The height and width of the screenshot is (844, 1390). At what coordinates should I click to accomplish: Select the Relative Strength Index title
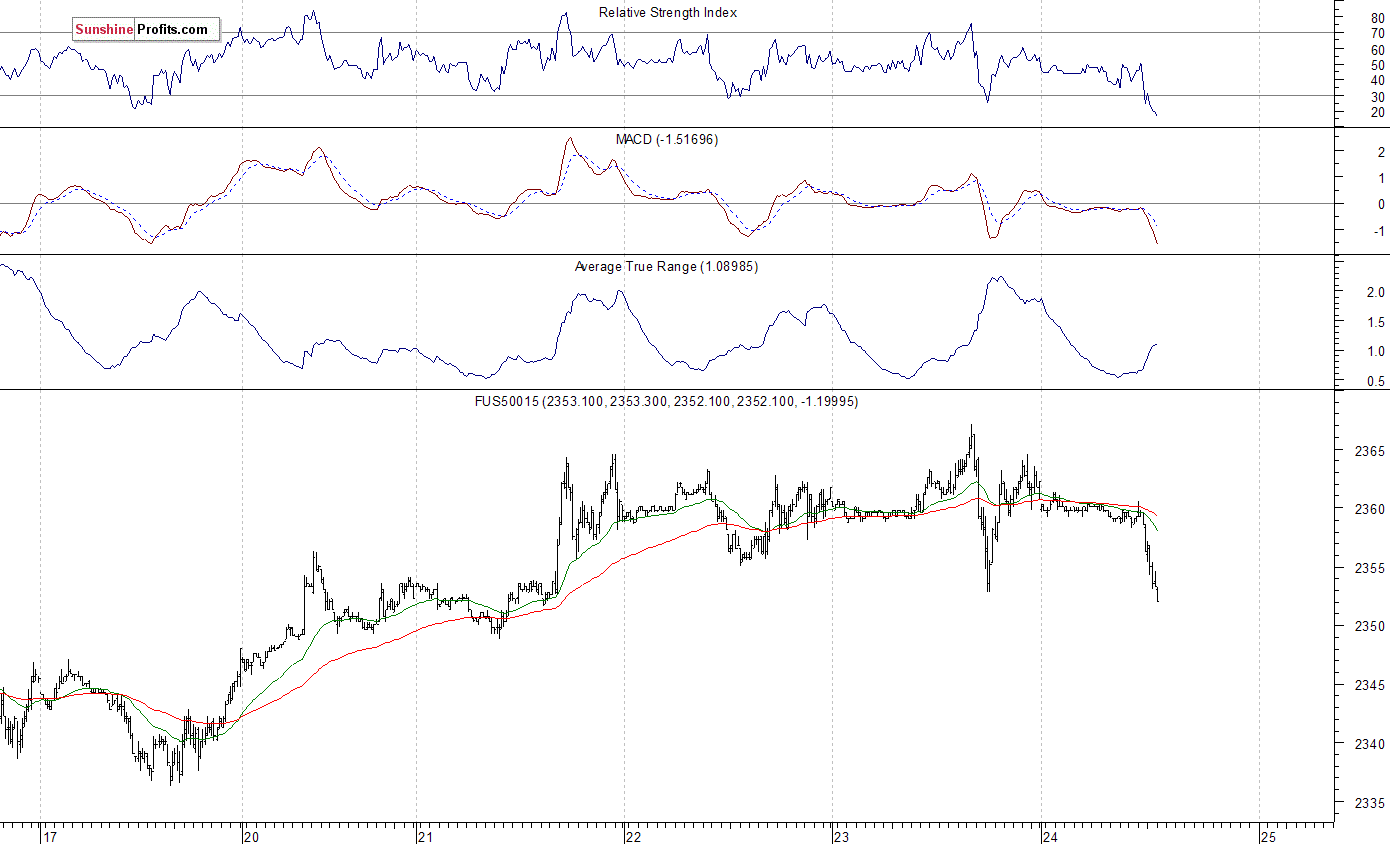tap(668, 13)
